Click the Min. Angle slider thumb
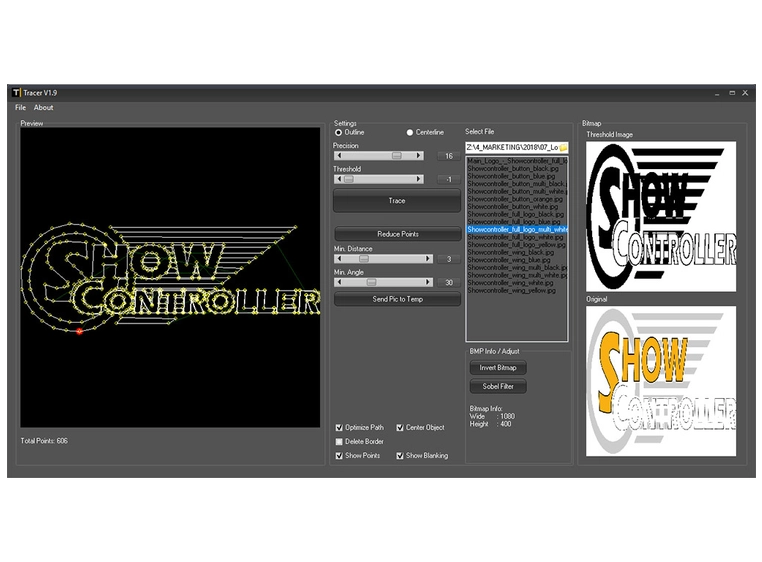This screenshot has width=762, height=562. coord(371,282)
